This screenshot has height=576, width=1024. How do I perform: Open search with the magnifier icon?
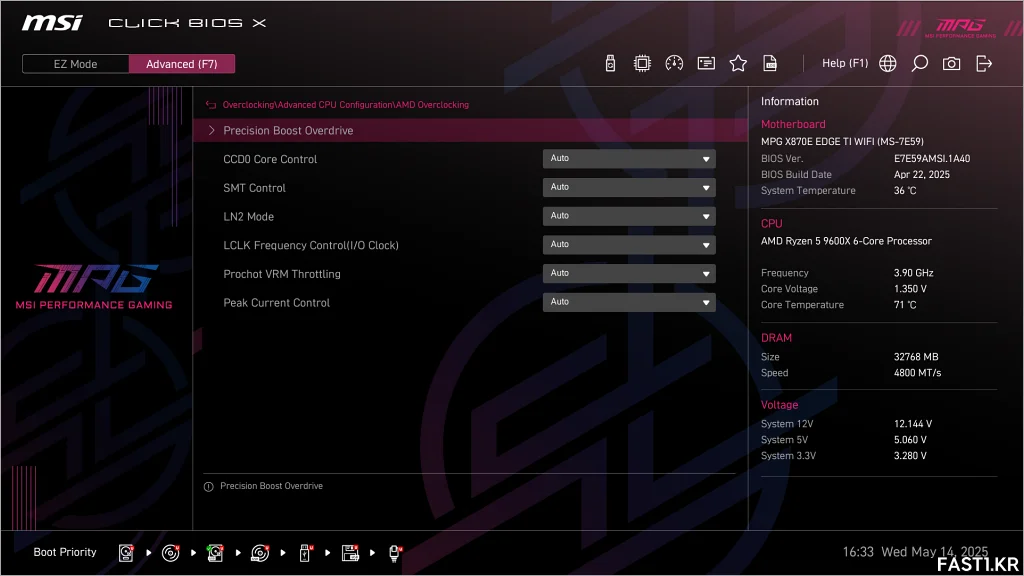click(x=920, y=63)
